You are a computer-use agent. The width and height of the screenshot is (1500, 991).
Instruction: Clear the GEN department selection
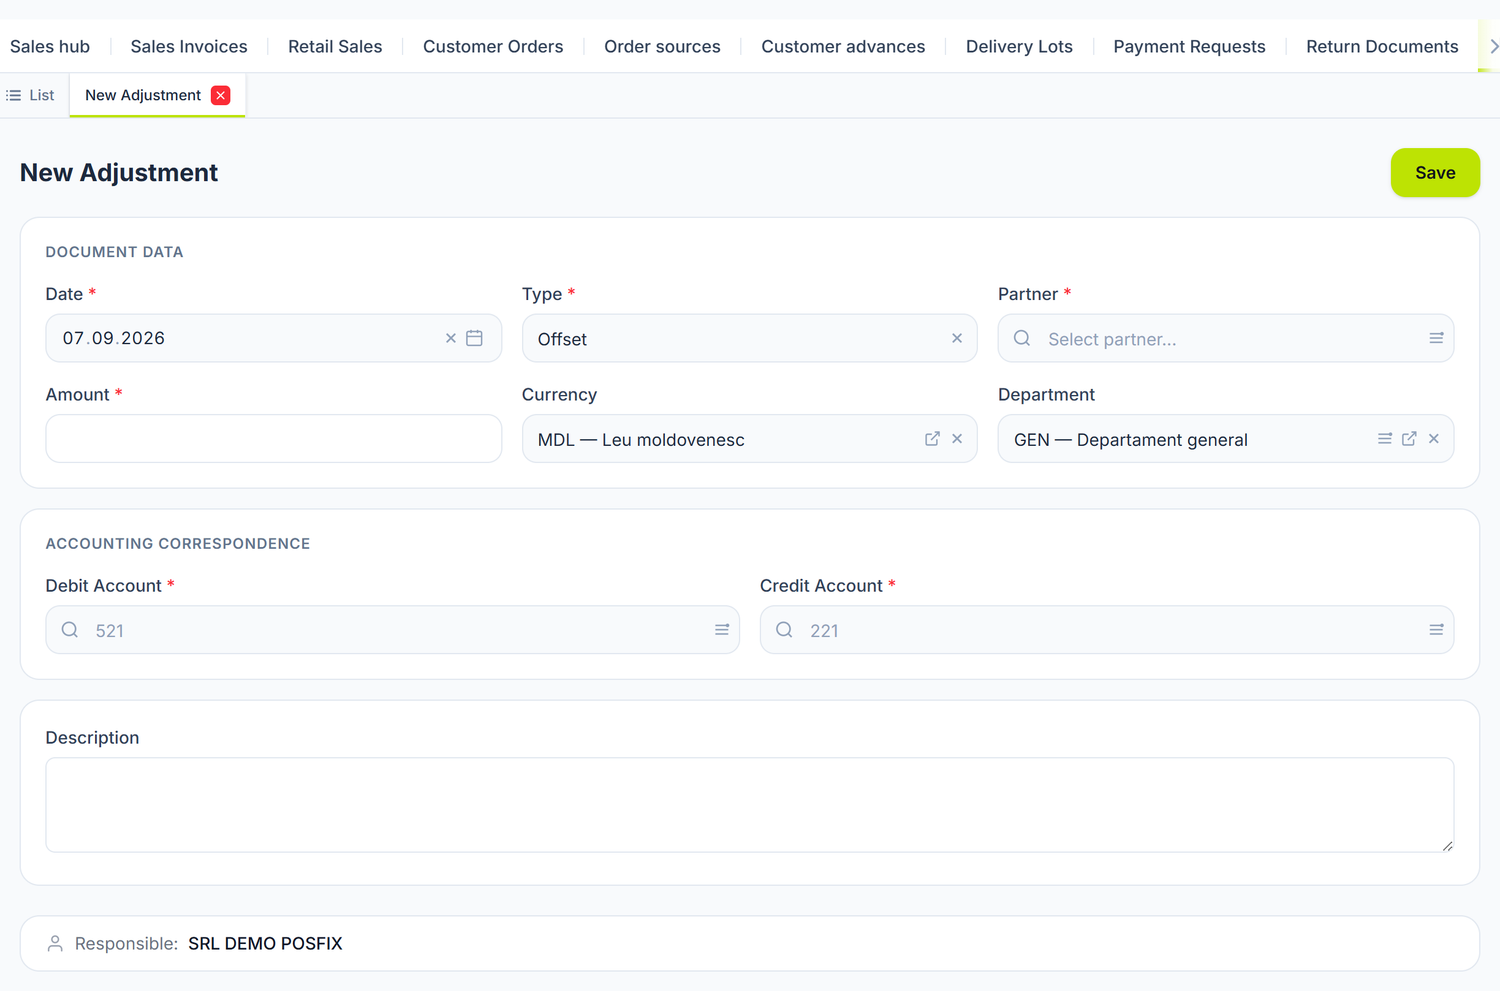click(x=1434, y=438)
